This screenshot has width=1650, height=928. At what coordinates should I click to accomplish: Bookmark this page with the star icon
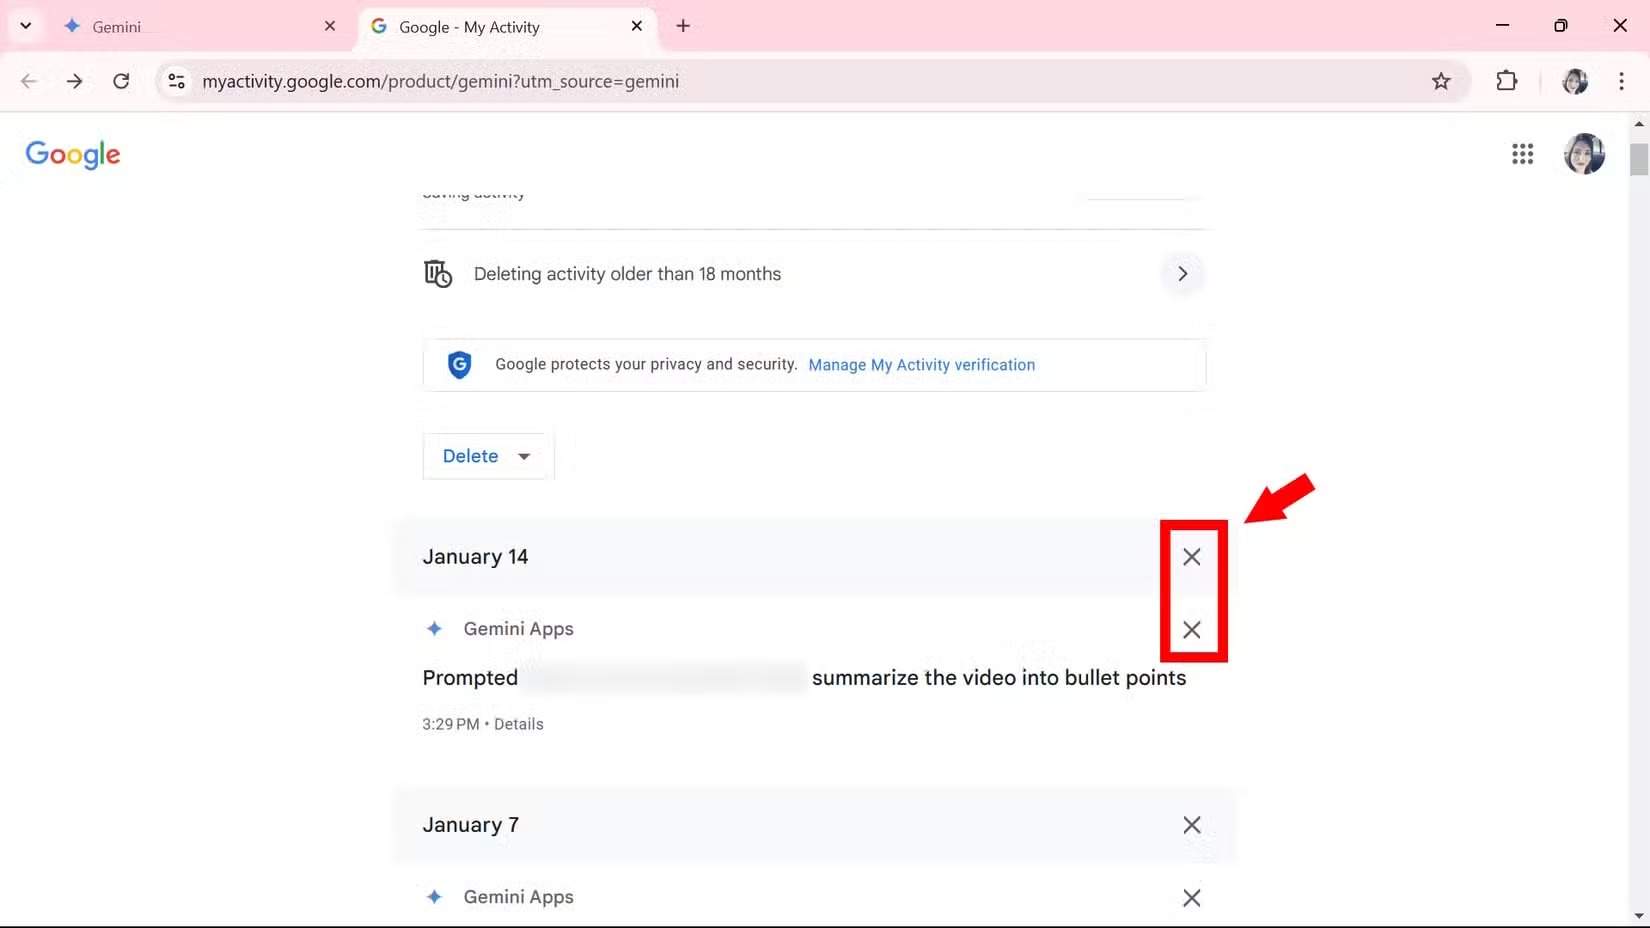point(1441,81)
